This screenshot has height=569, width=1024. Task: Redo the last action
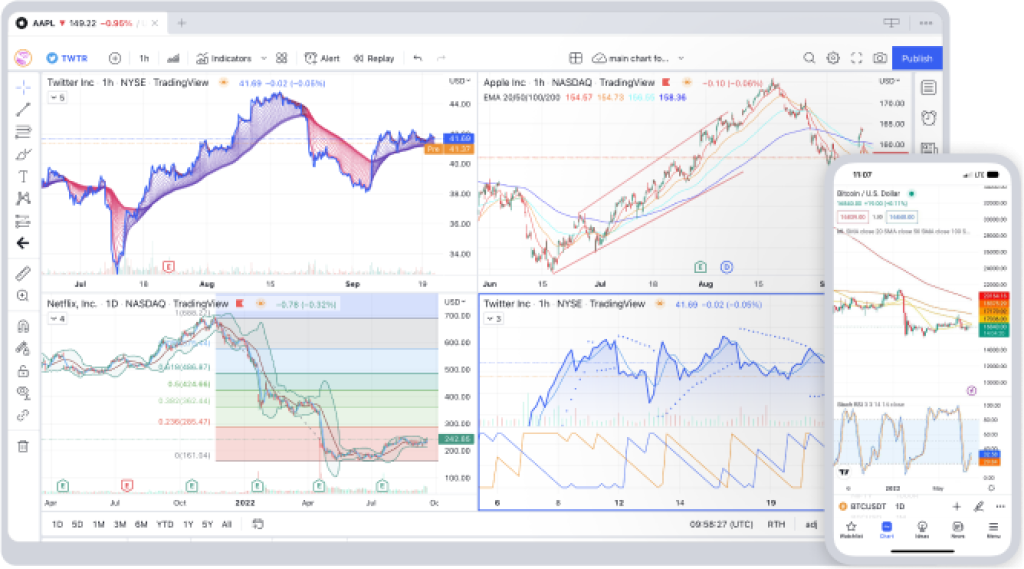pyautogui.click(x=441, y=58)
